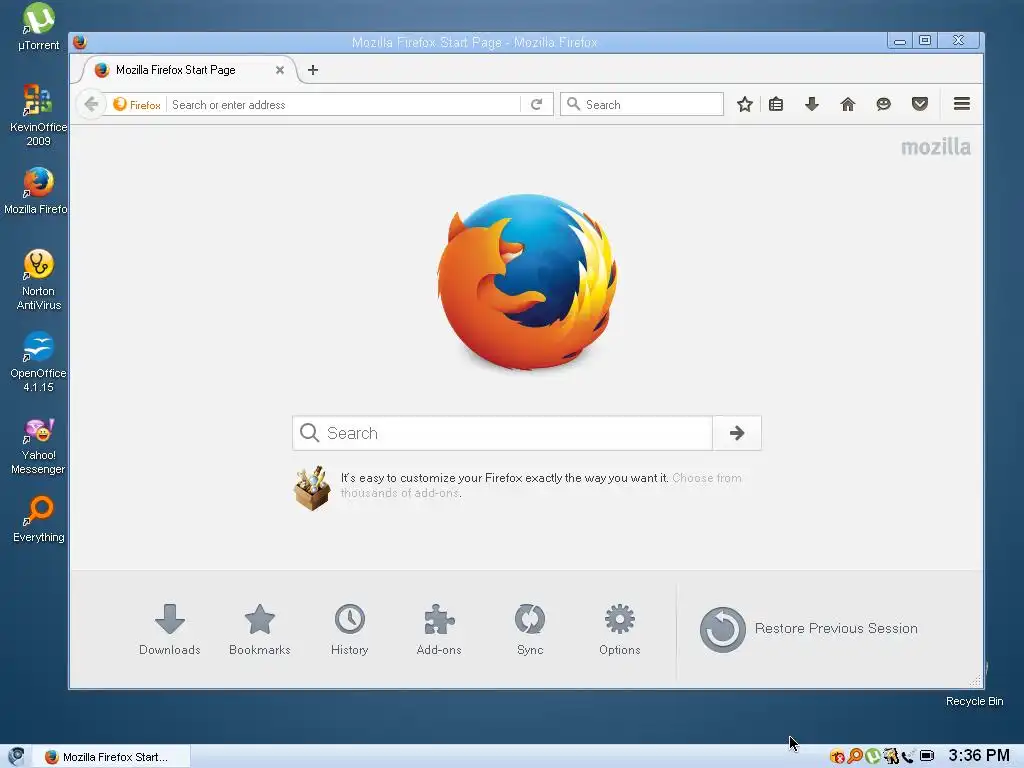1024x768 pixels.
Task: Open Add-ons from the start page launcher
Action: [x=439, y=630]
